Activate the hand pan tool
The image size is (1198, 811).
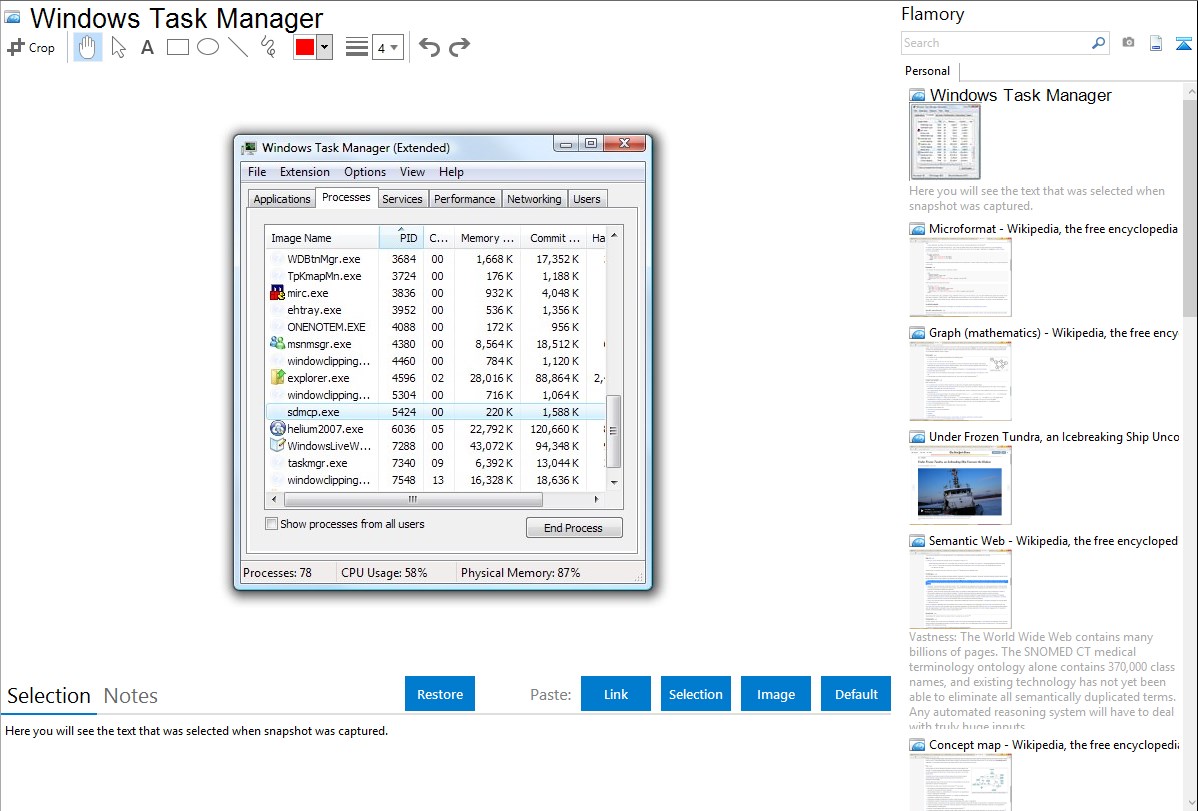coord(88,47)
